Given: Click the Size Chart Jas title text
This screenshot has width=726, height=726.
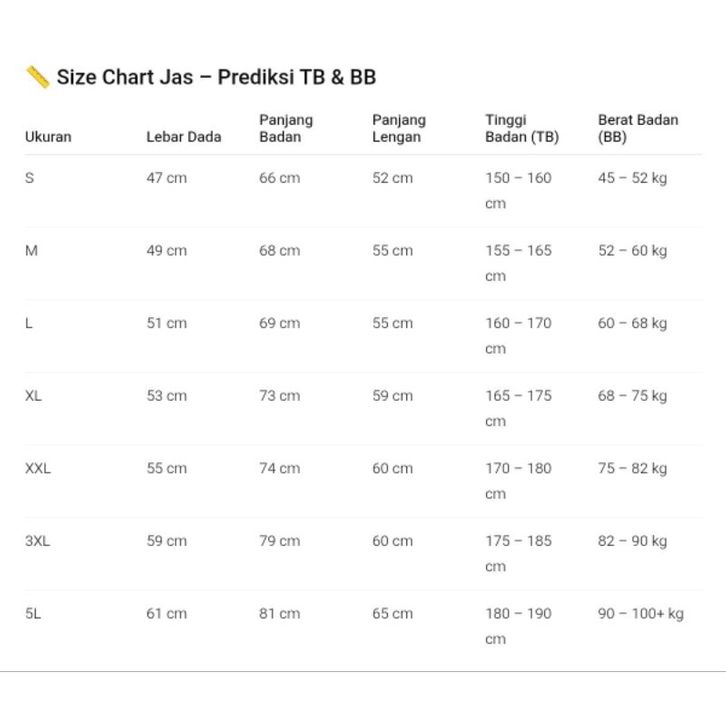Looking at the screenshot, I should 216,77.
